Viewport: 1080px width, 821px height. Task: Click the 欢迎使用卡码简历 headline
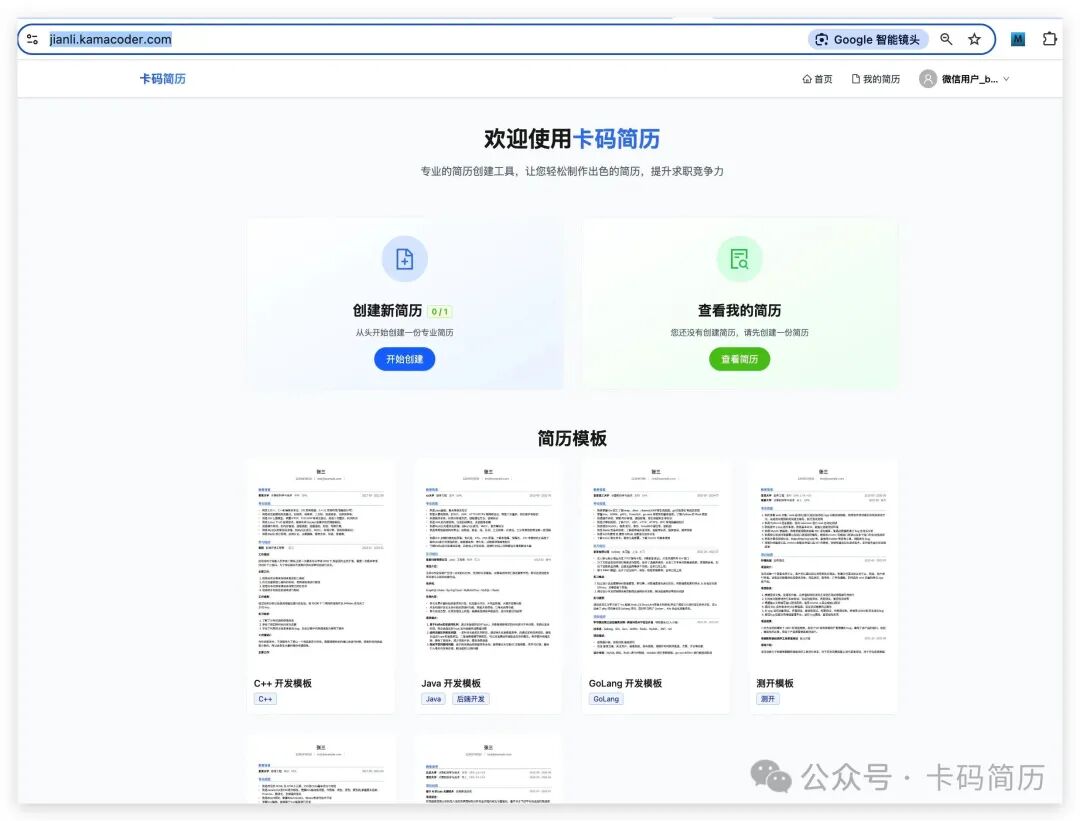pos(572,139)
